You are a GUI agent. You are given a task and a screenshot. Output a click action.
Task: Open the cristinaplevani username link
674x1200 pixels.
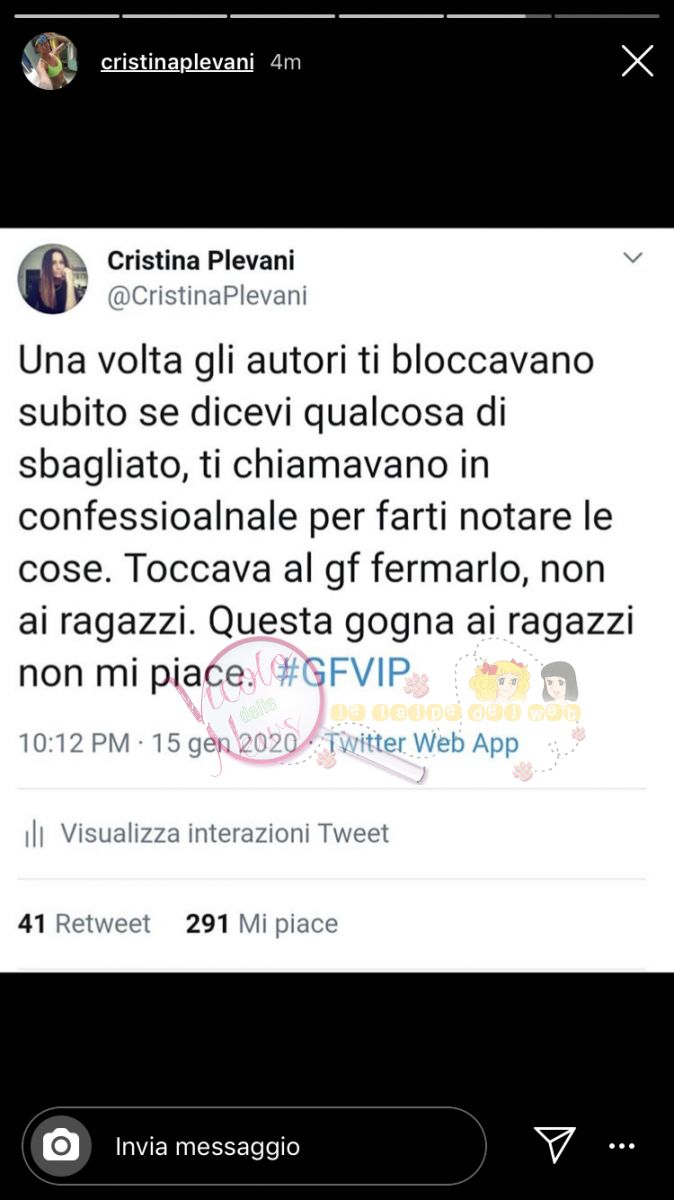pos(177,62)
